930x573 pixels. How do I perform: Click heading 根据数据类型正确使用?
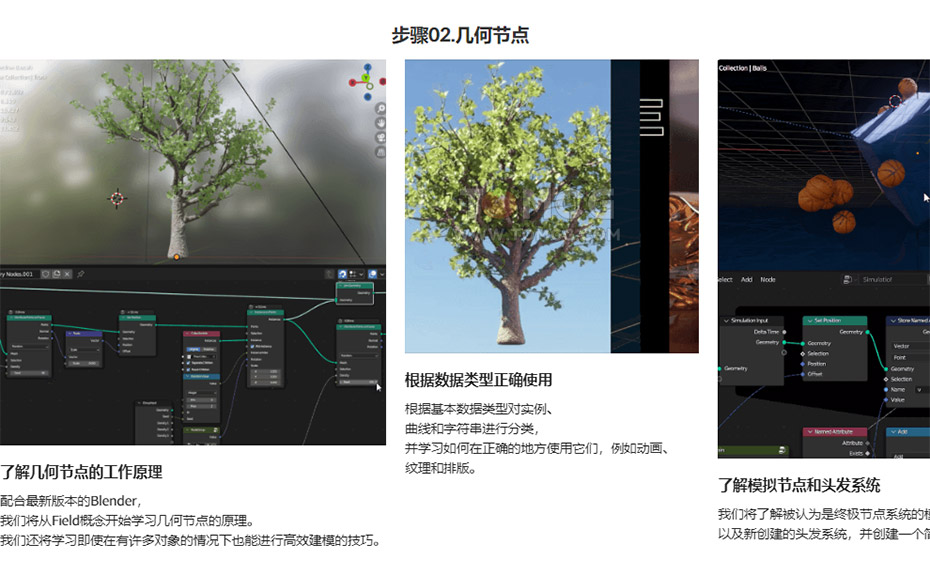(479, 380)
